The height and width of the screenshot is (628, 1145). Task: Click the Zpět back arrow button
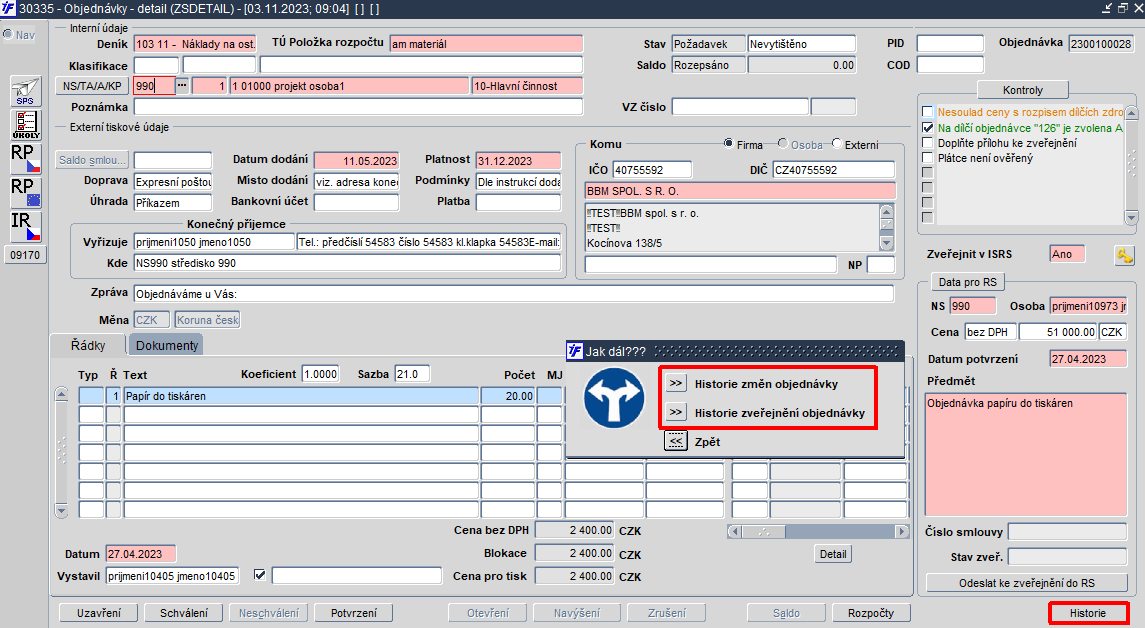pos(676,441)
